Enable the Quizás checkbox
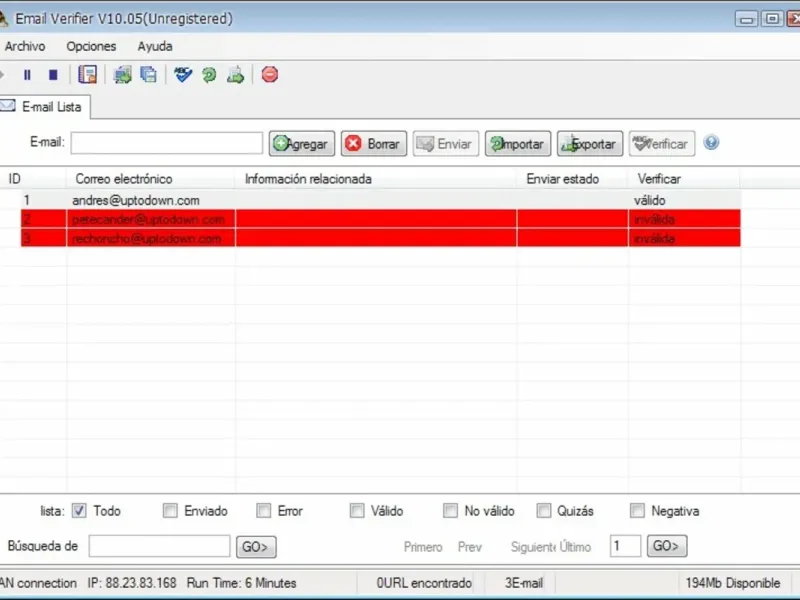 point(544,510)
